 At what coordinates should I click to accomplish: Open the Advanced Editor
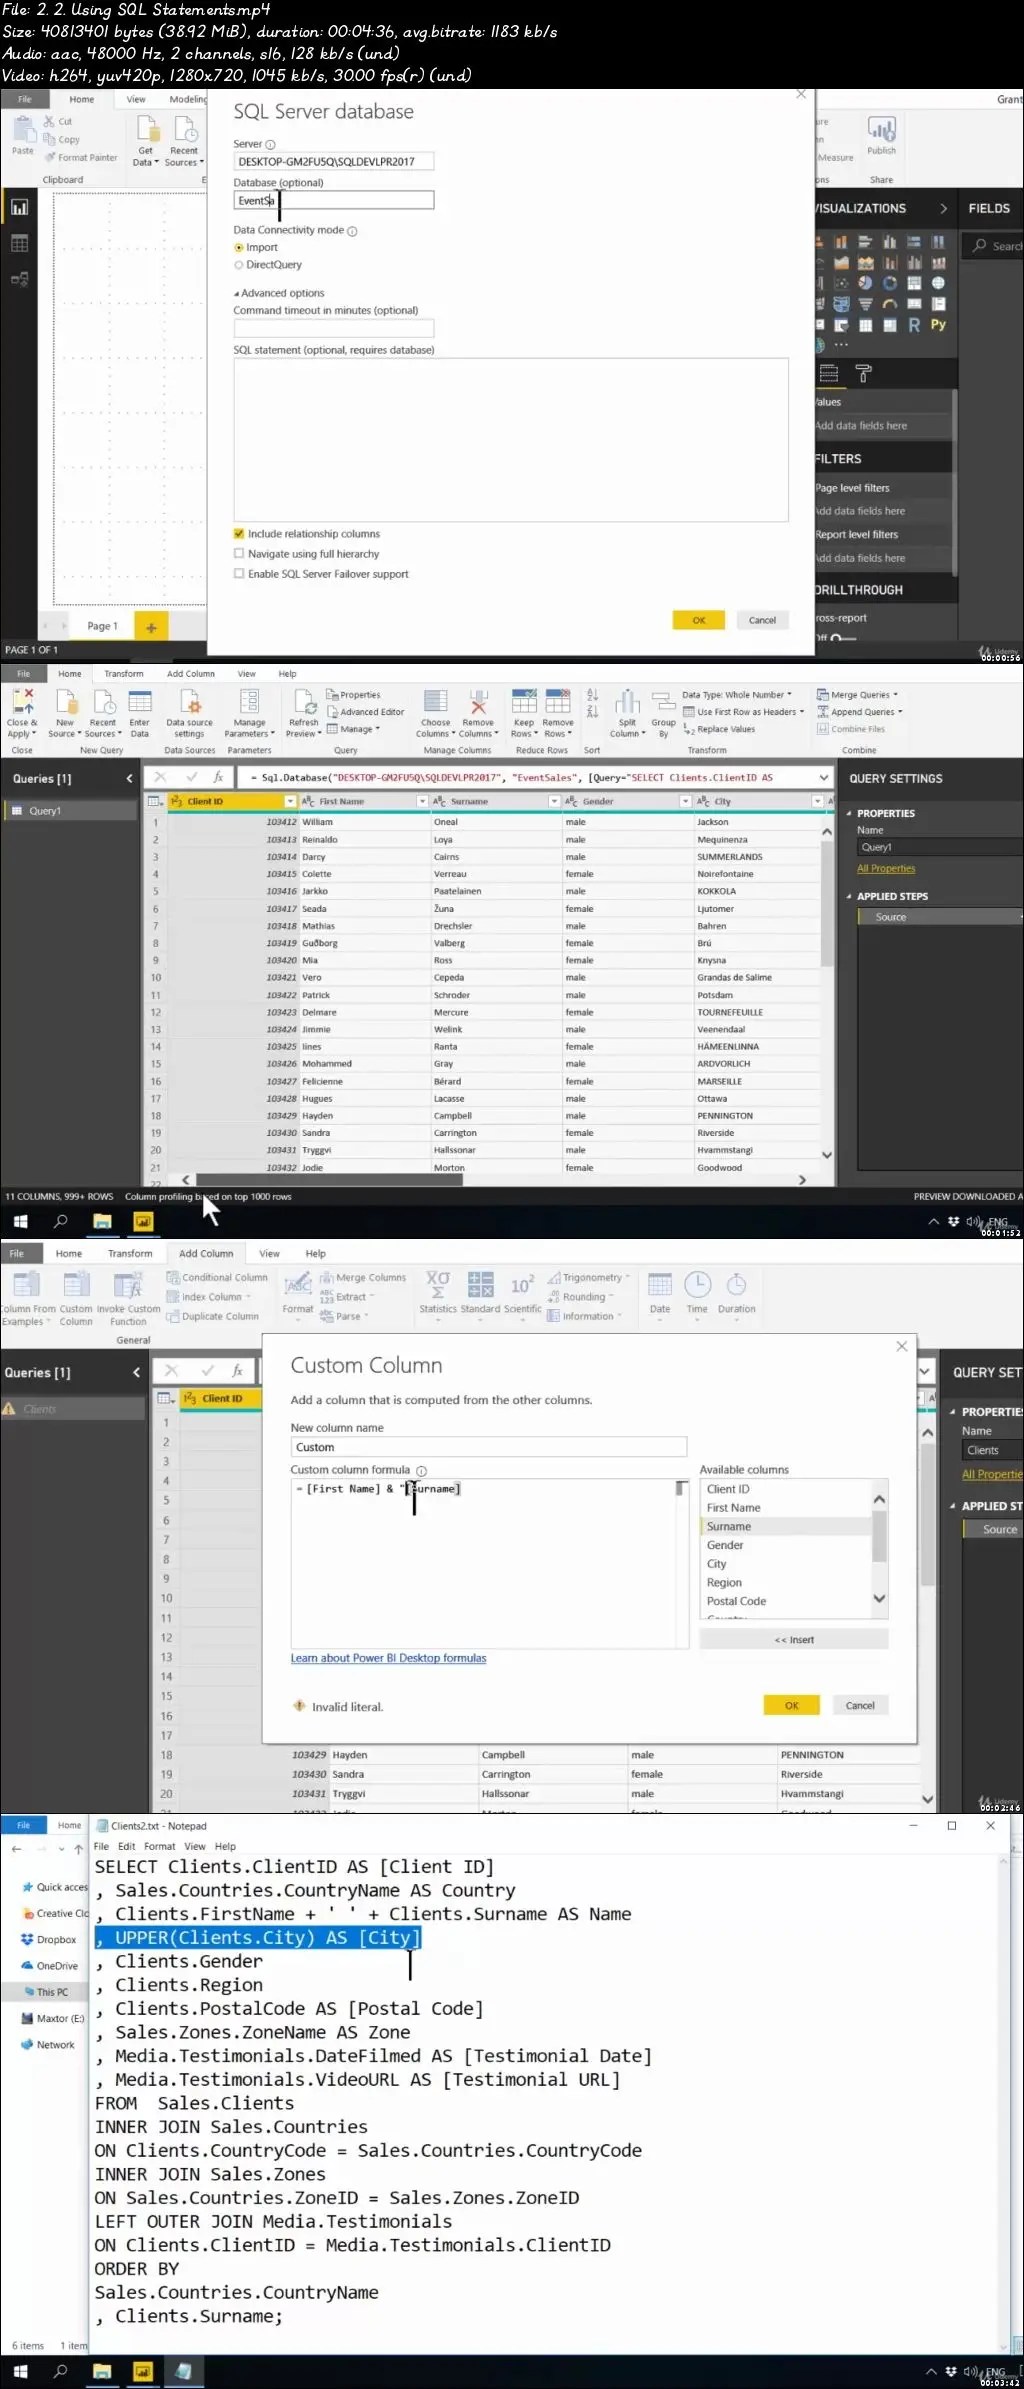366,712
